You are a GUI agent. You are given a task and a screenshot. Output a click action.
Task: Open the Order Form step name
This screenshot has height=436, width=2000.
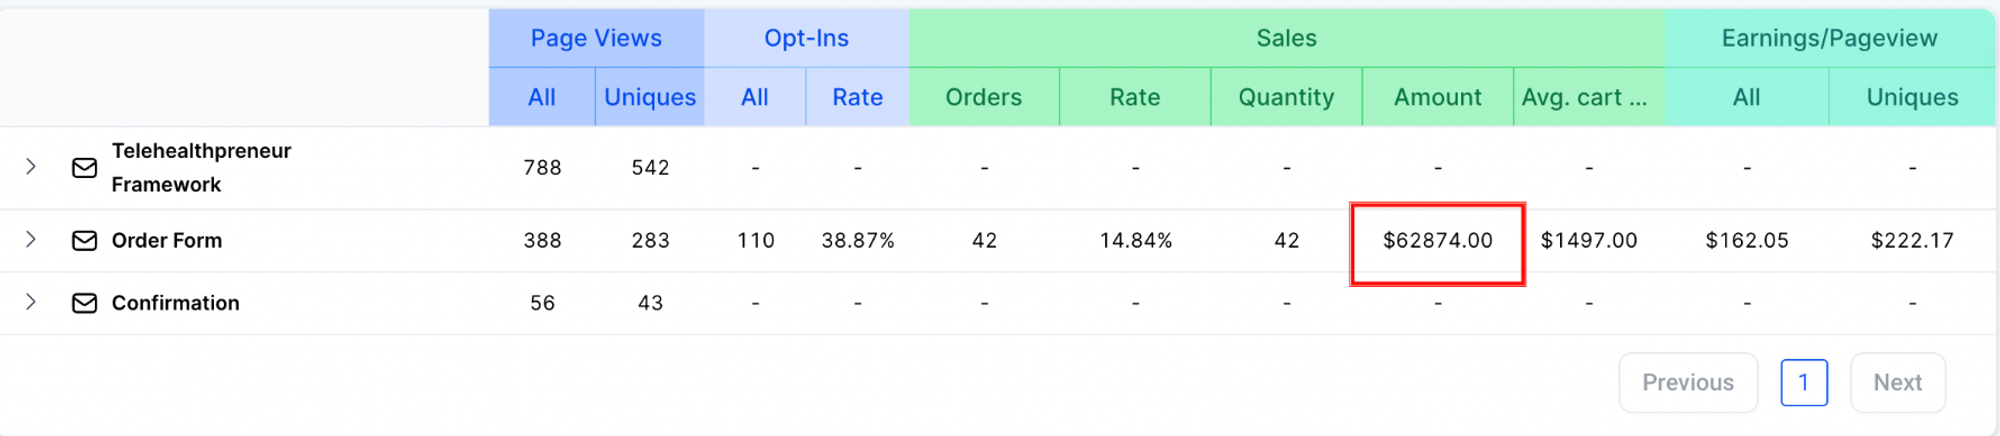[x=167, y=241]
